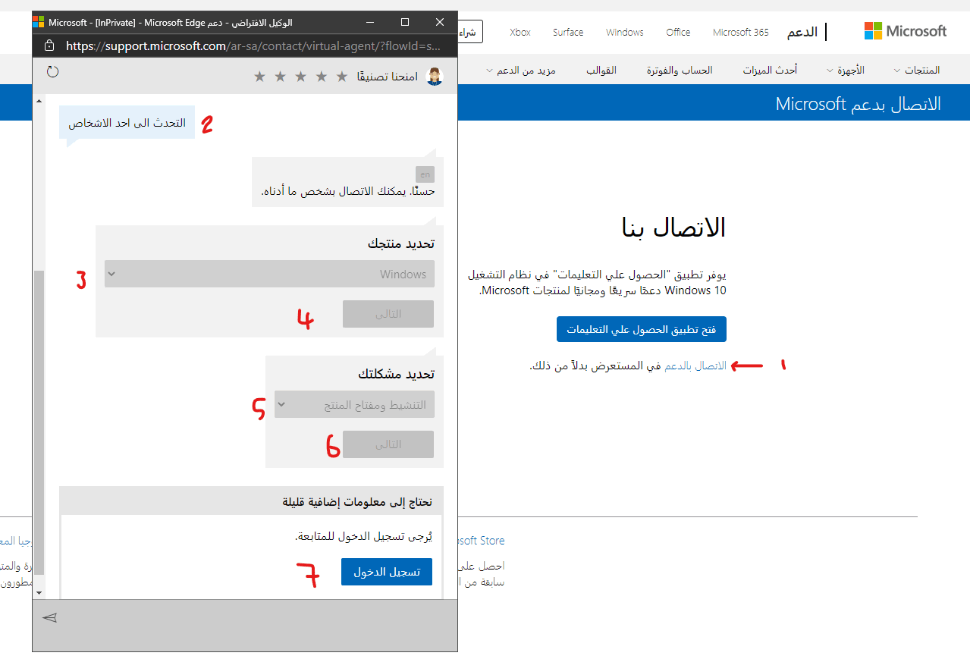970x659 pixels.
Task: Open الحساب والفوترة nav item
Action: click(x=679, y=71)
